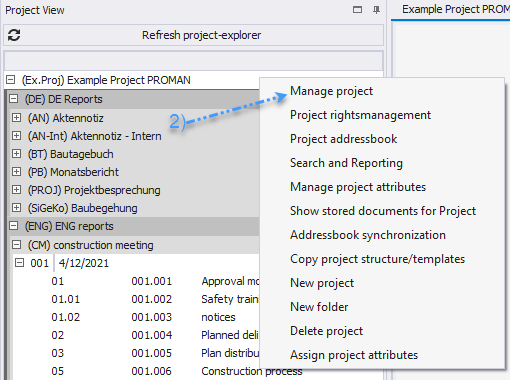Select (PROJ) Projektbesprechung tree row
The height and width of the screenshot is (380, 510).
94,190
